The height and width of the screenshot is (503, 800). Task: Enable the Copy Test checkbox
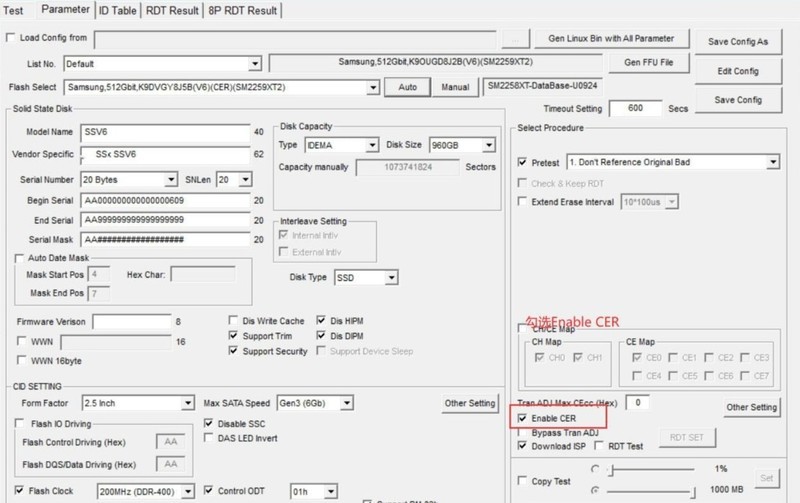(x=522, y=481)
